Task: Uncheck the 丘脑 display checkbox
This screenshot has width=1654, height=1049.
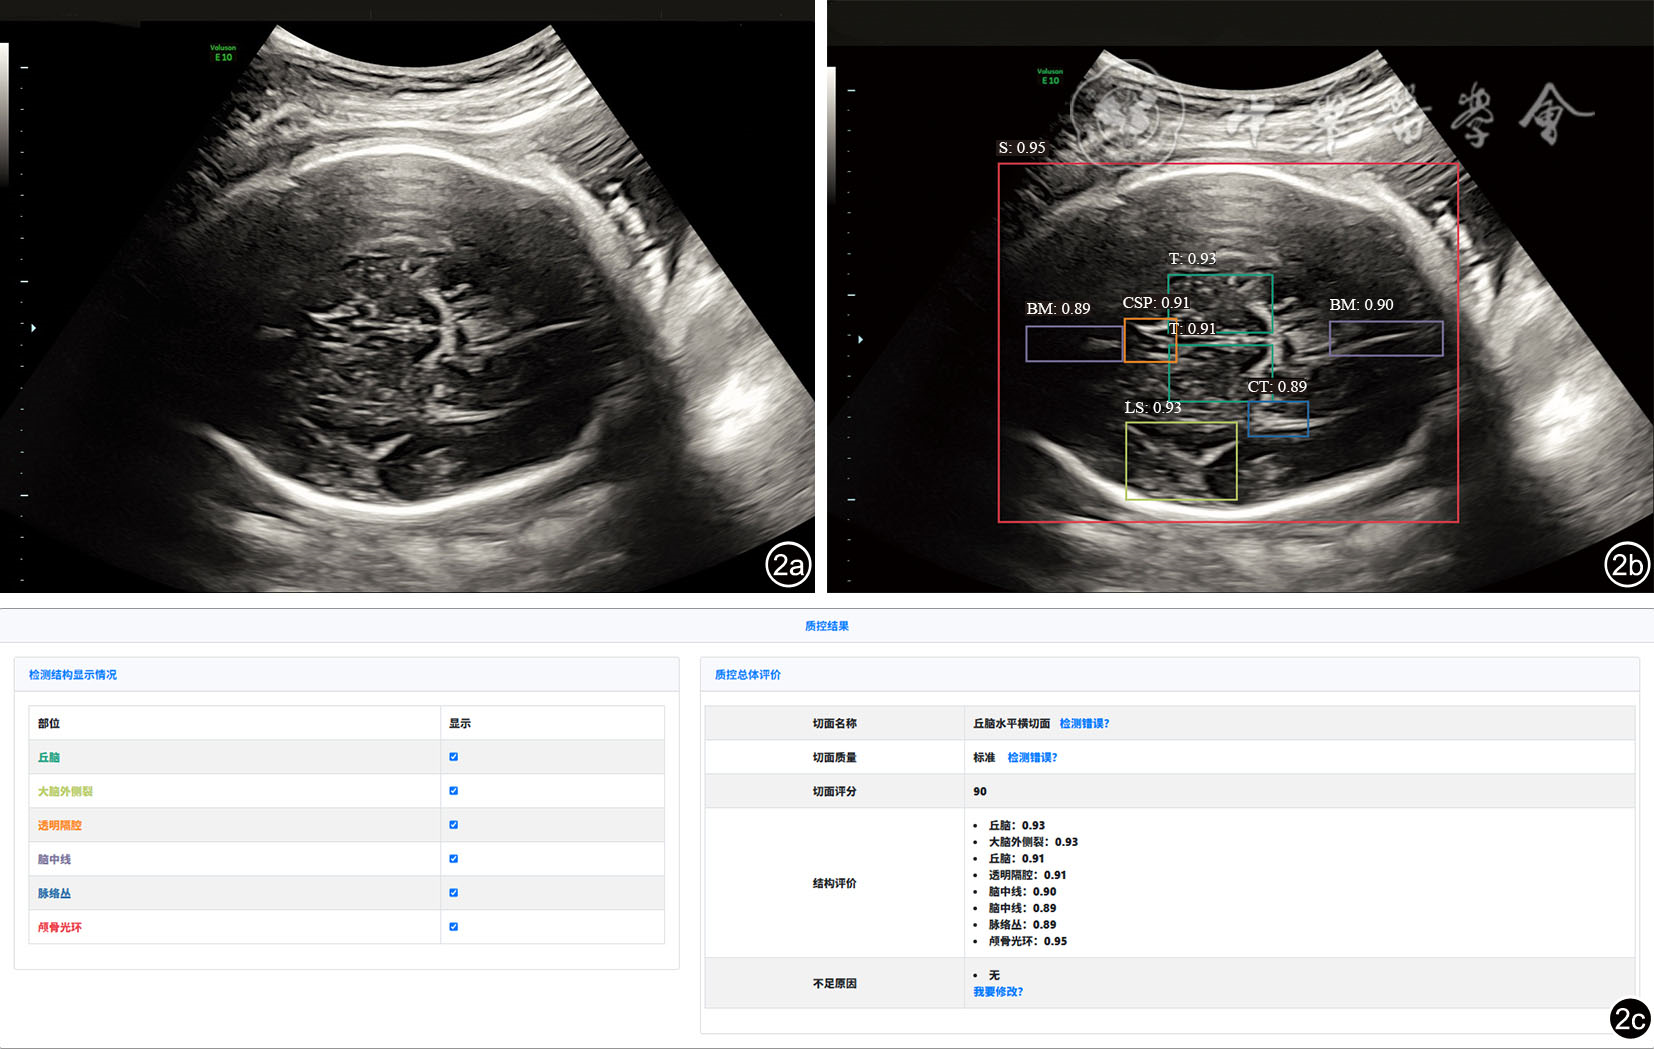Action: (453, 757)
